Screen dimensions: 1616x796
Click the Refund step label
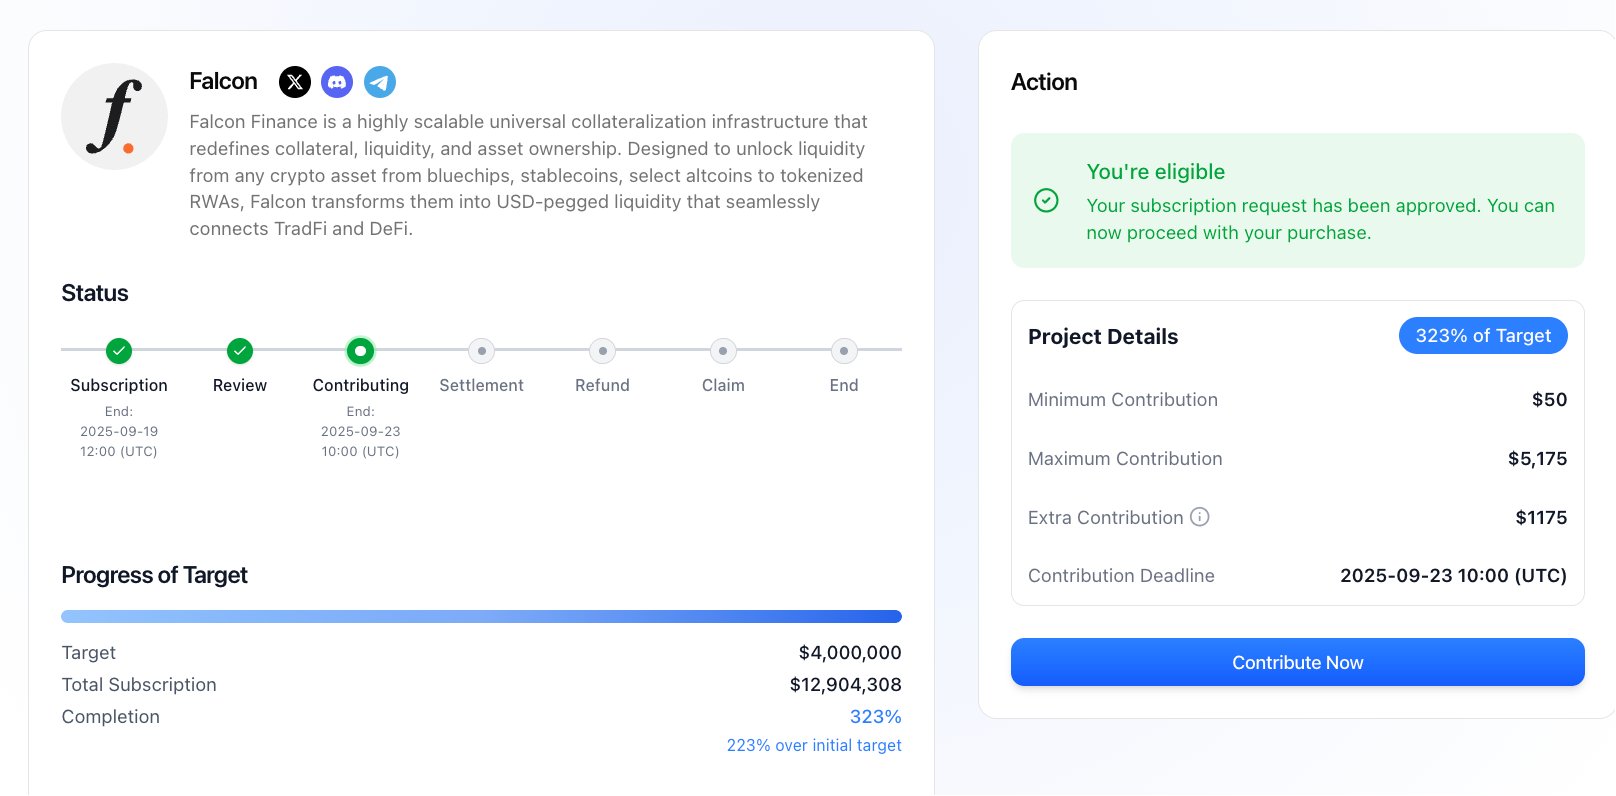click(x=602, y=385)
